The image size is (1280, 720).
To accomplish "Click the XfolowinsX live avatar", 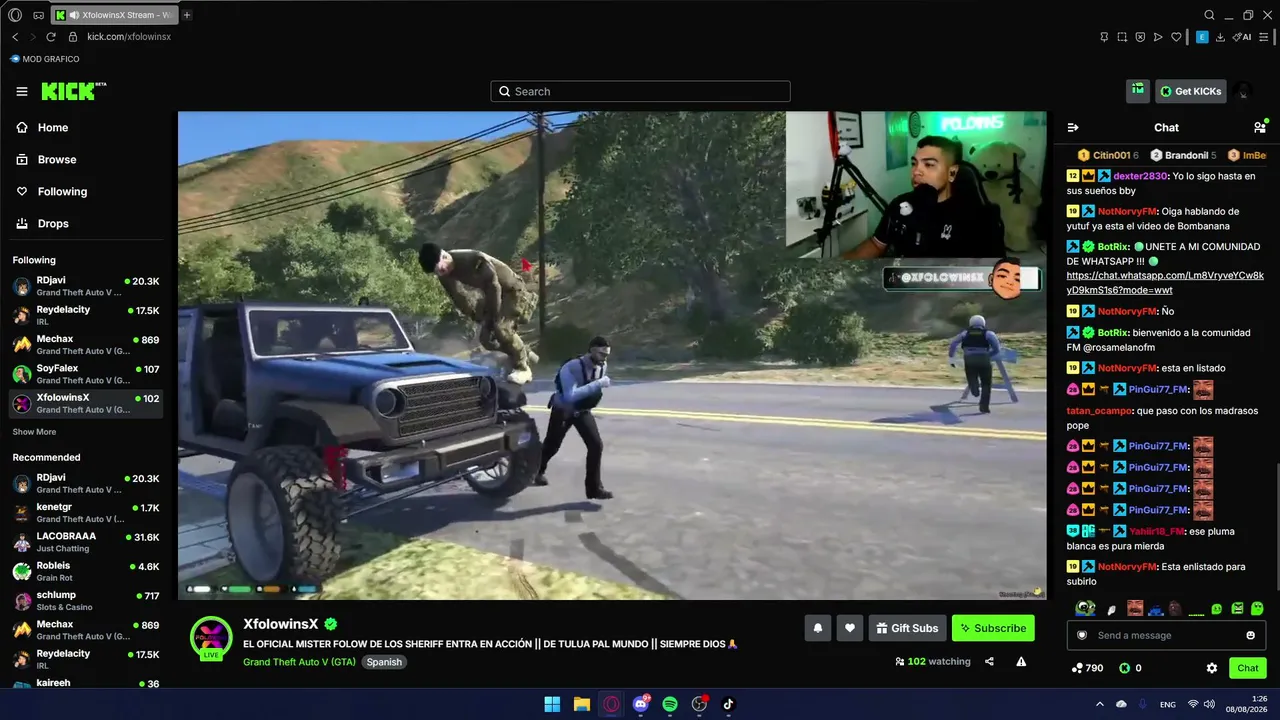I will [x=211, y=639].
